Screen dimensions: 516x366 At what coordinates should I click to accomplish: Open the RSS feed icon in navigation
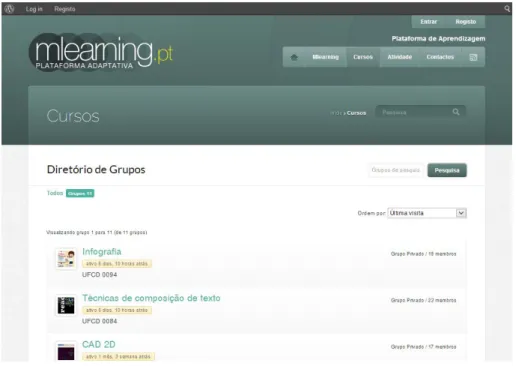(x=473, y=57)
